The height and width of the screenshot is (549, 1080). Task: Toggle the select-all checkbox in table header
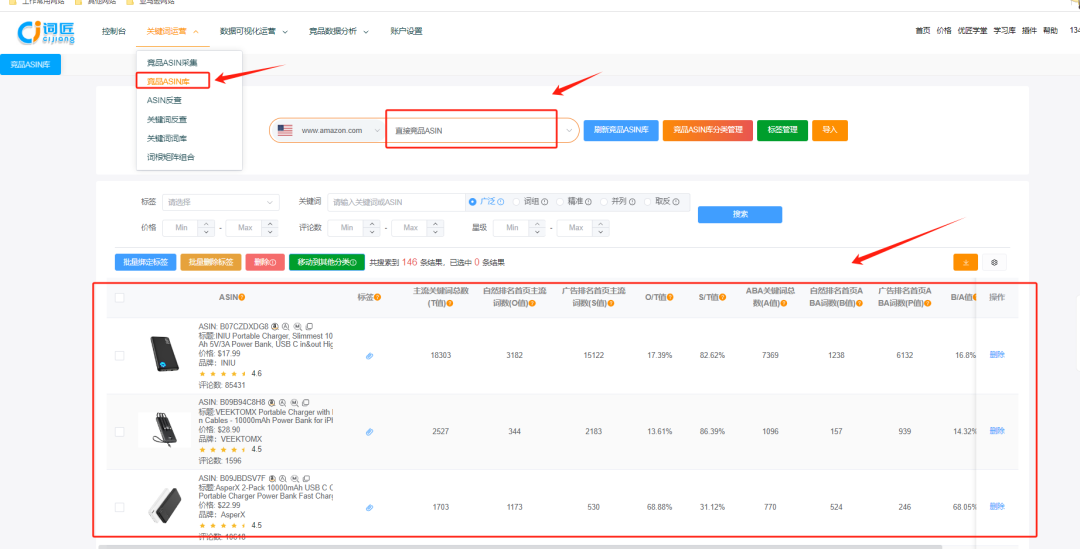(x=120, y=297)
